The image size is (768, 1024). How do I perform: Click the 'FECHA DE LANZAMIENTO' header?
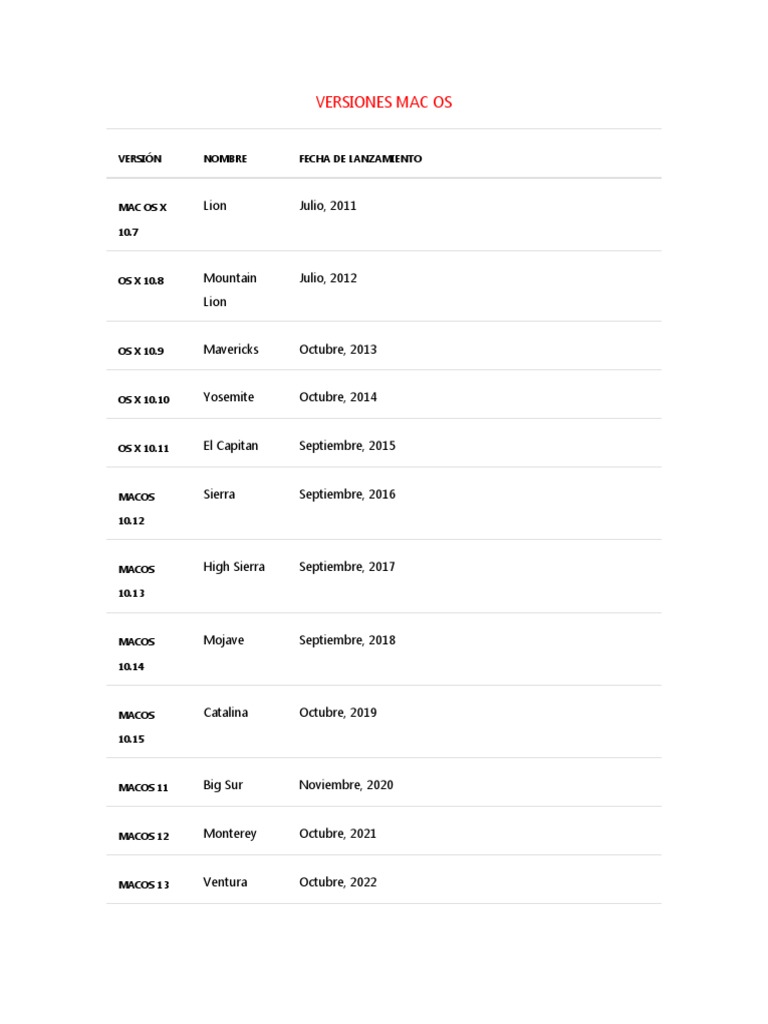pyautogui.click(x=360, y=159)
